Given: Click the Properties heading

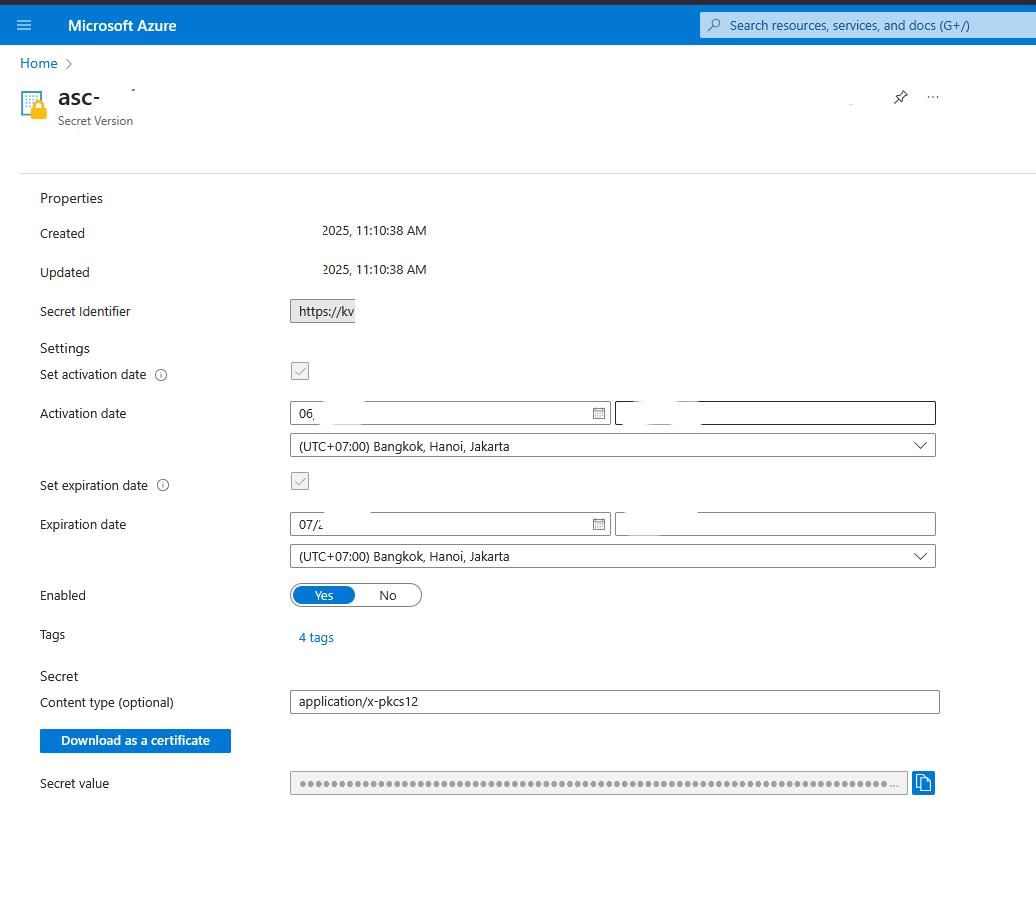Looking at the screenshot, I should [71, 198].
